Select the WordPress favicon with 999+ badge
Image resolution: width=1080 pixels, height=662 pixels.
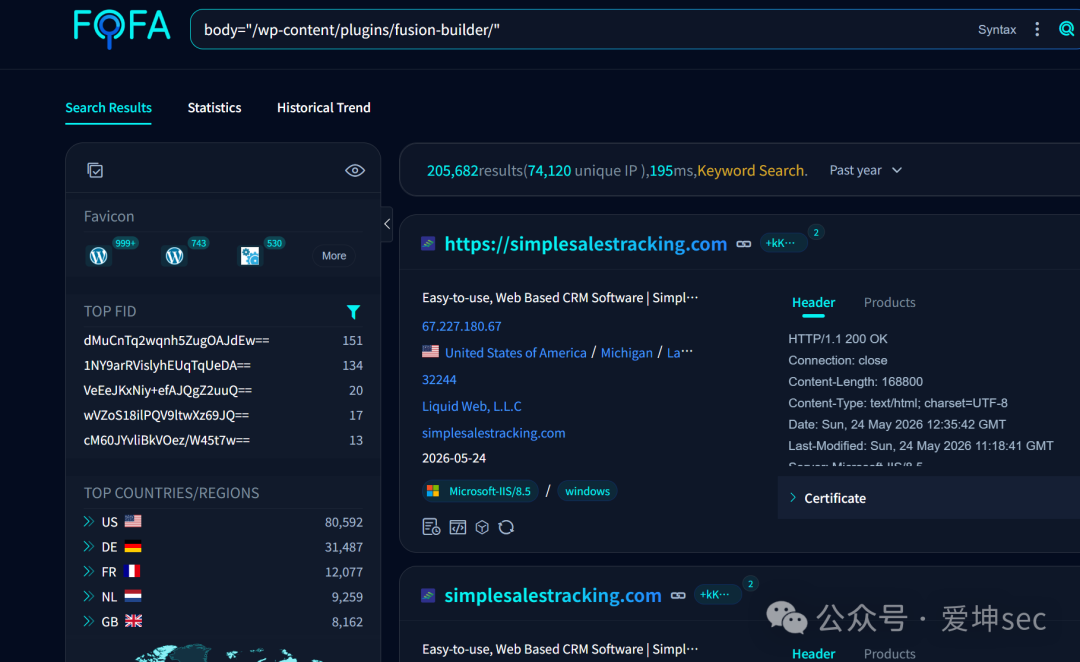(98, 256)
